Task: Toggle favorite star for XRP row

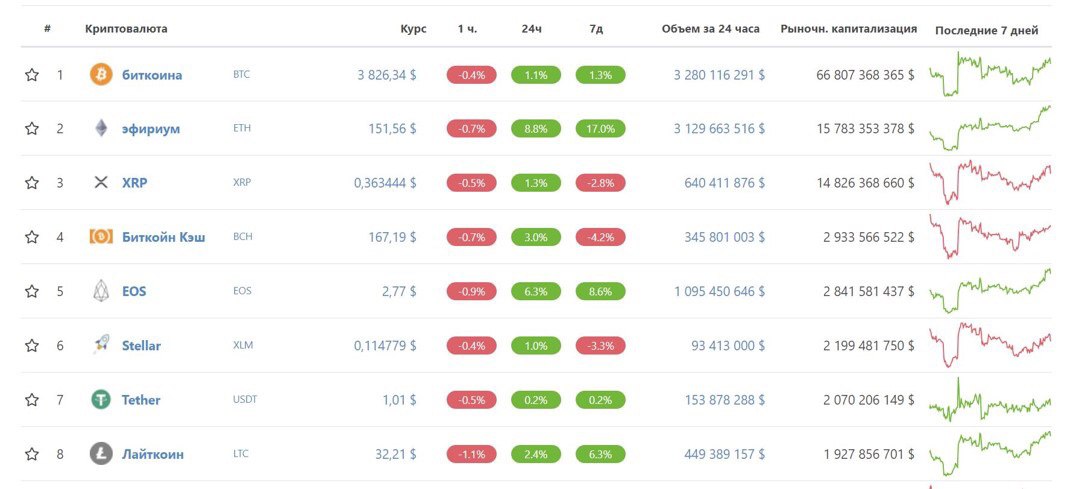Action: point(32,183)
